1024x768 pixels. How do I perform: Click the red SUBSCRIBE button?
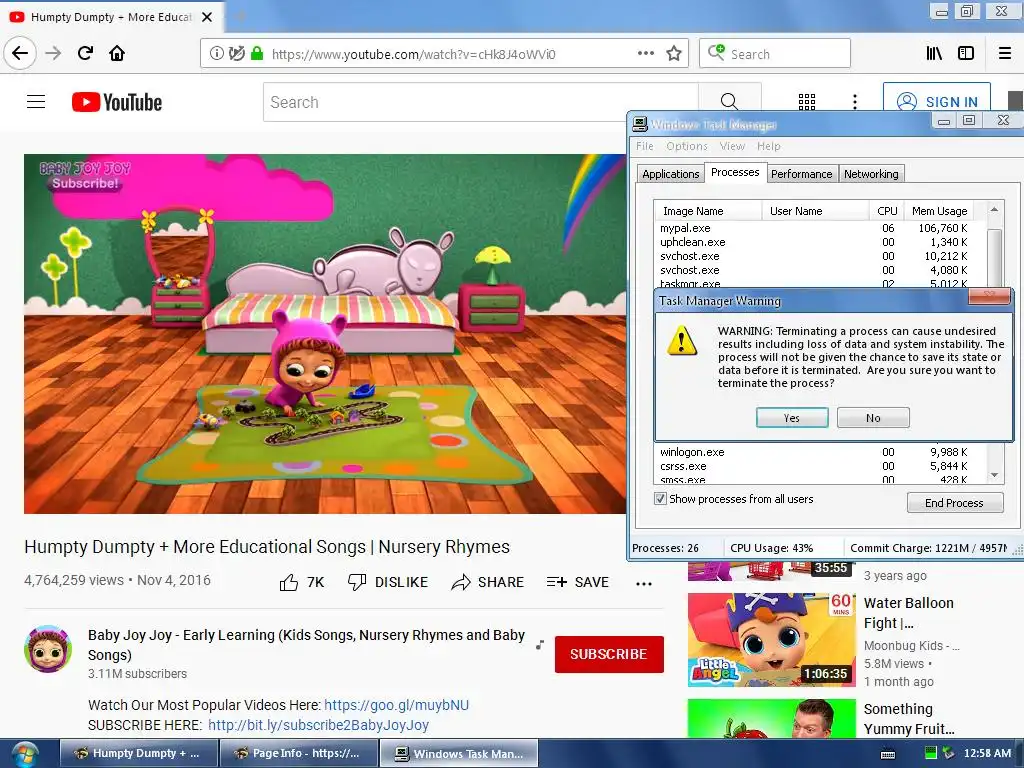[x=609, y=654]
